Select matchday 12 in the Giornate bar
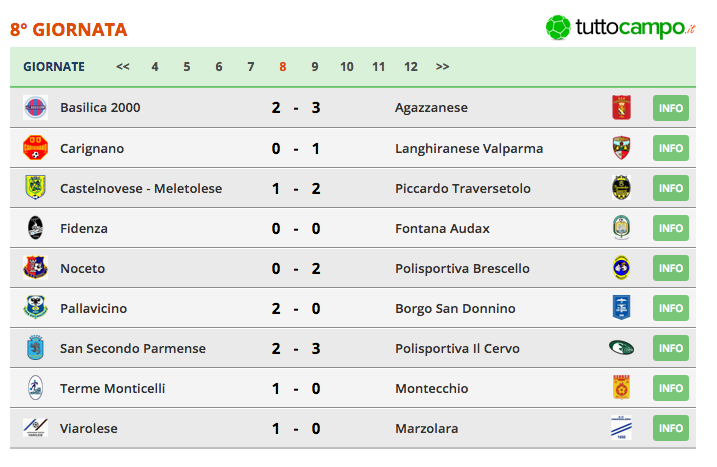 click(411, 67)
